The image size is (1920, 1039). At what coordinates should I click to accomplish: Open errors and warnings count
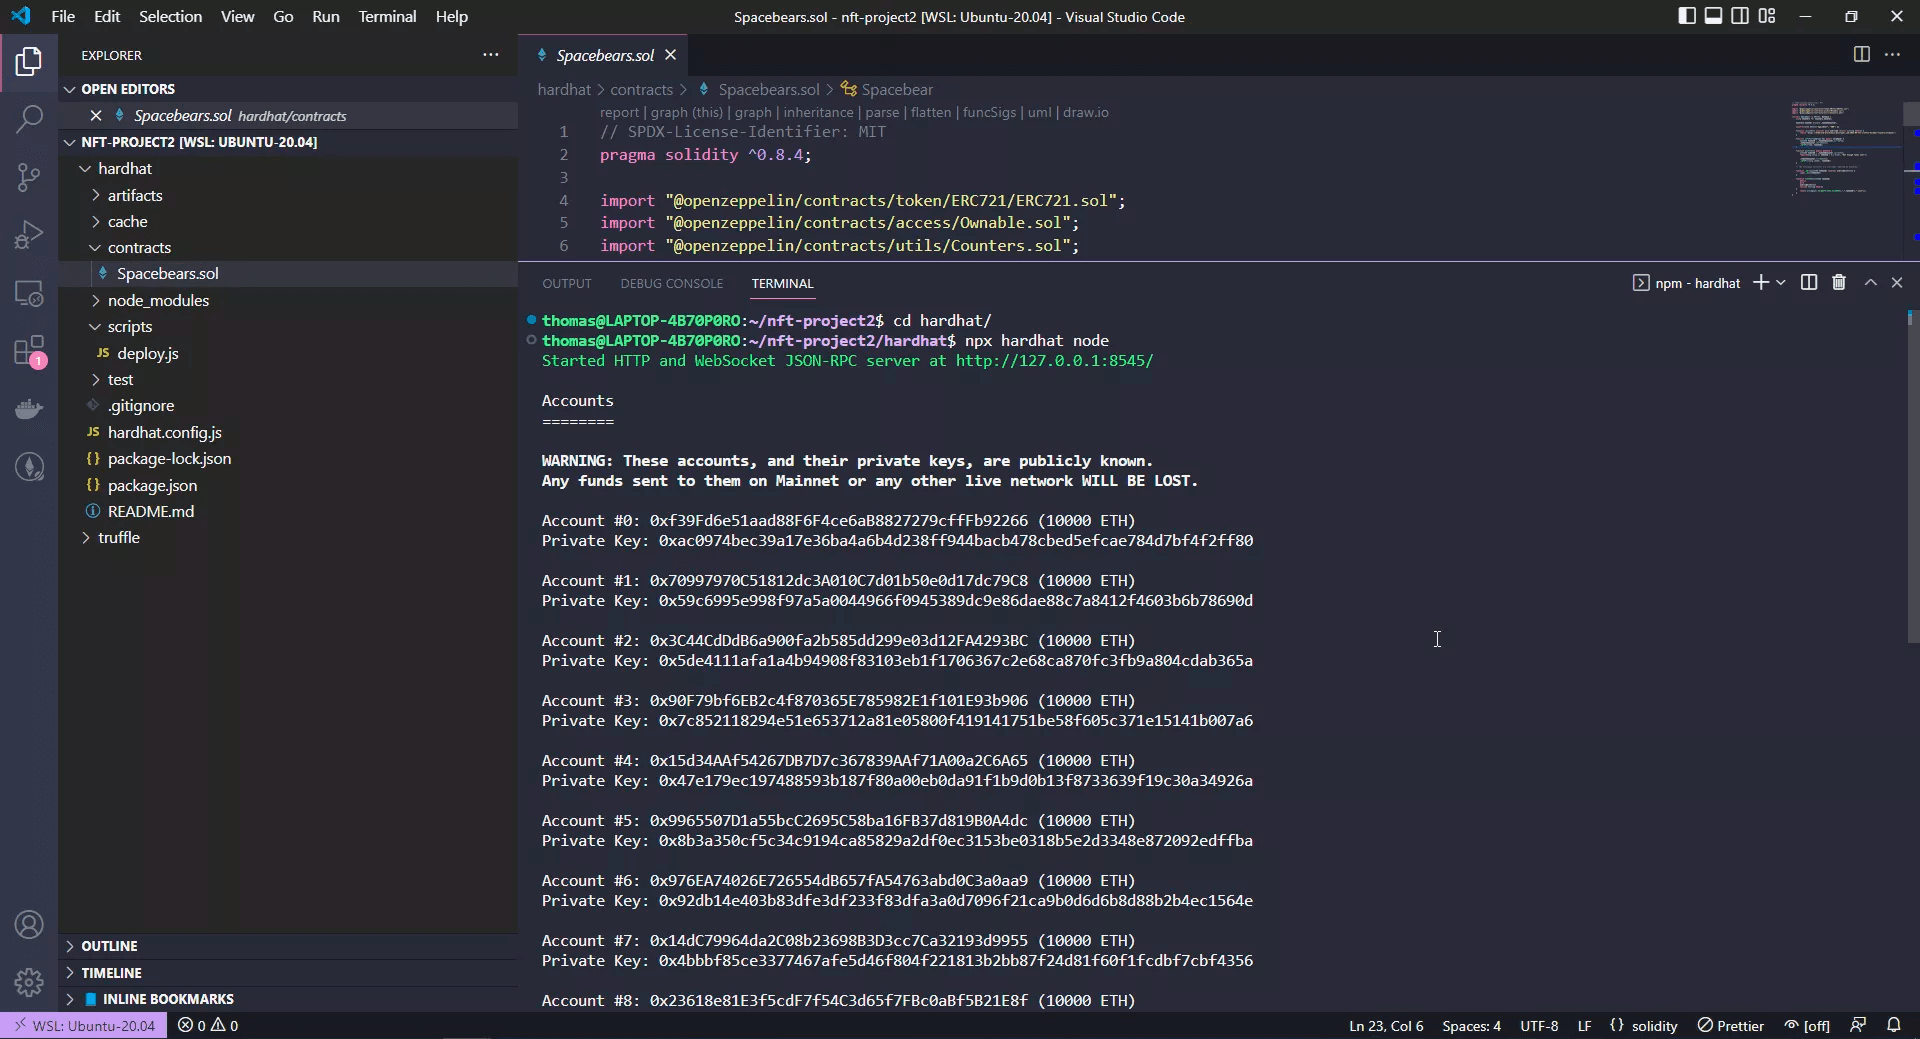208,1025
